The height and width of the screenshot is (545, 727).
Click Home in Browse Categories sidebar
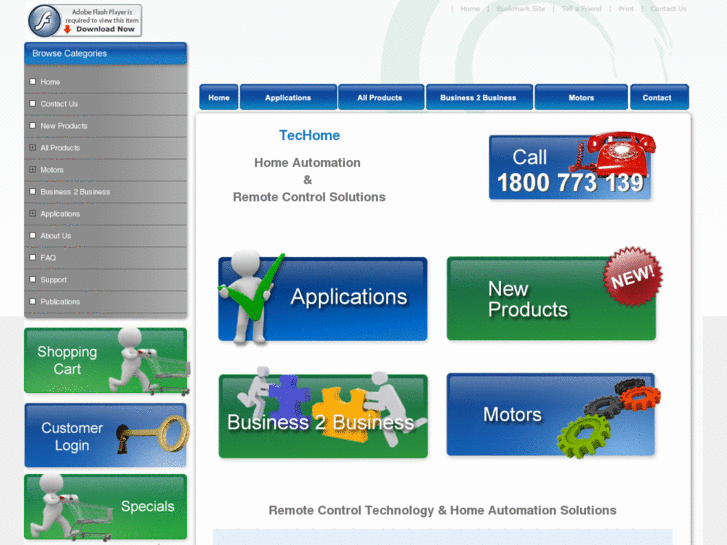(x=50, y=82)
